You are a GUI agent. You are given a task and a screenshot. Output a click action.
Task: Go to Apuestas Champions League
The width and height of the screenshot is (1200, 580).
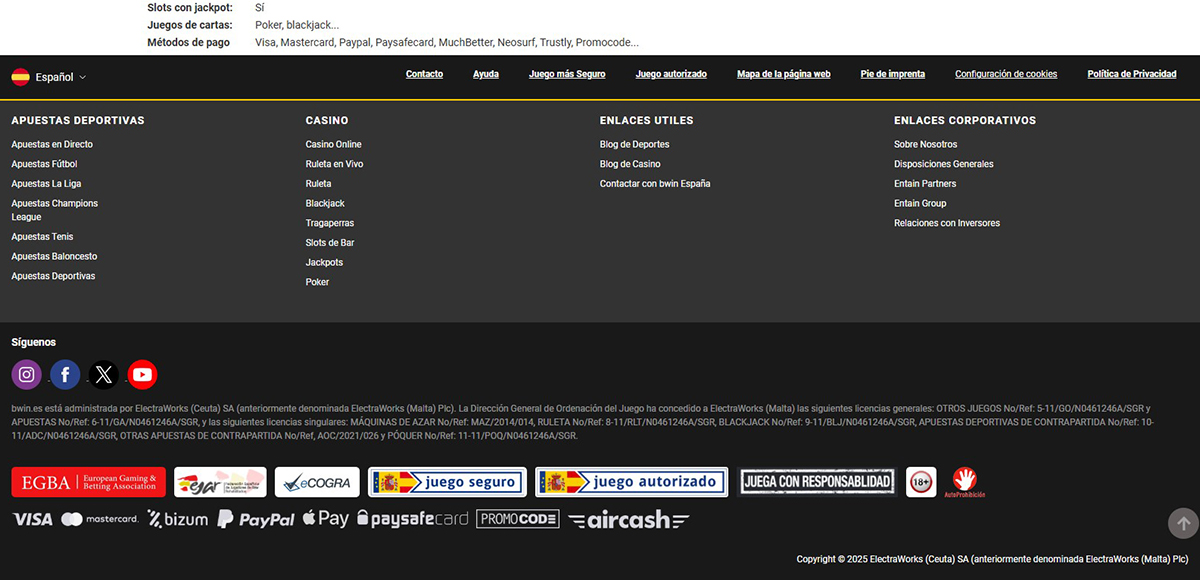click(x=55, y=210)
